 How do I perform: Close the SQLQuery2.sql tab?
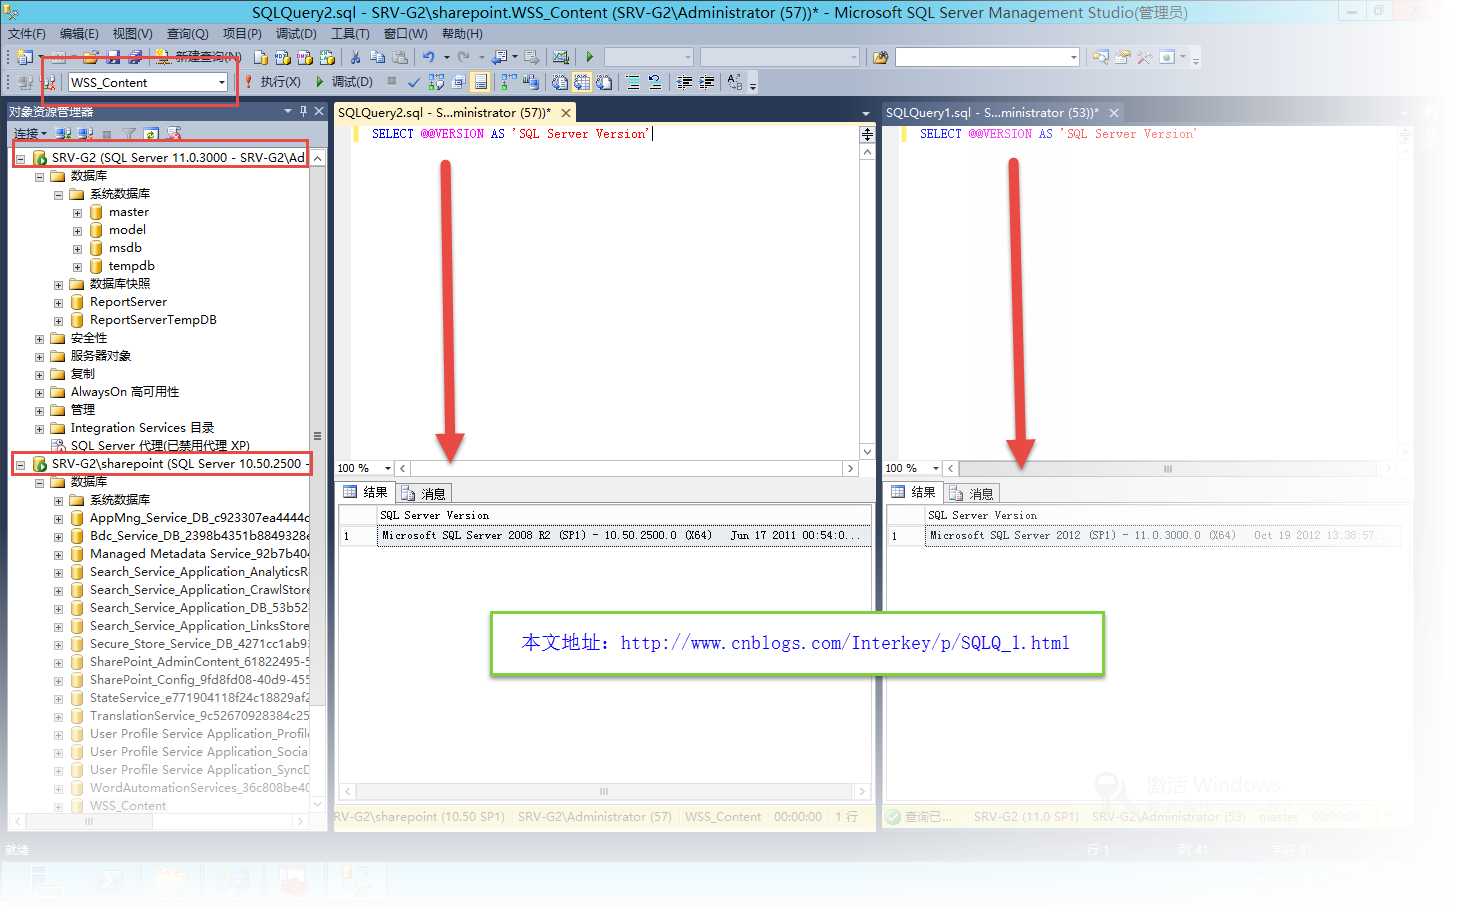566,113
